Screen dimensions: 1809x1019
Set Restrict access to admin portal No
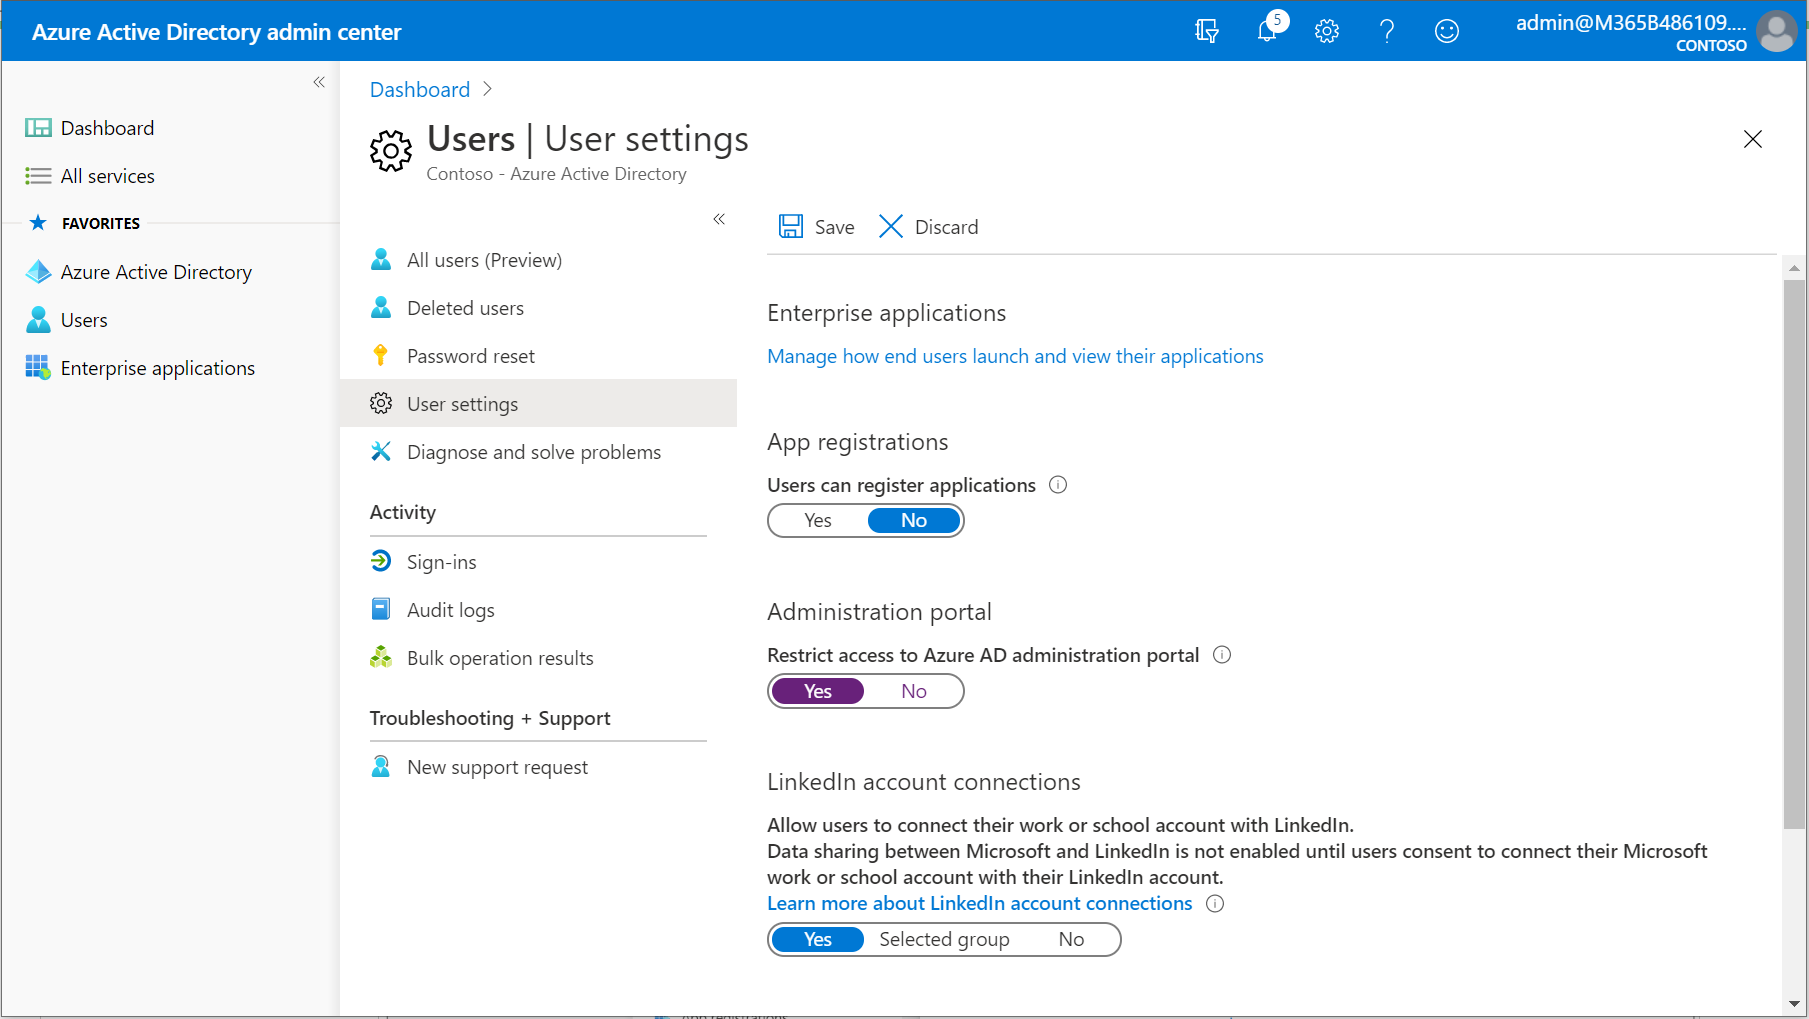coord(914,692)
